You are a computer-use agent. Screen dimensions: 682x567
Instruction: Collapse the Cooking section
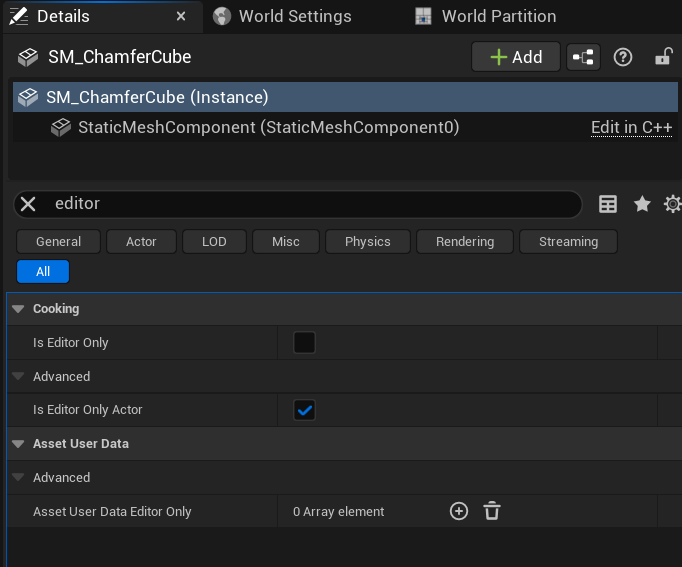coord(19,309)
